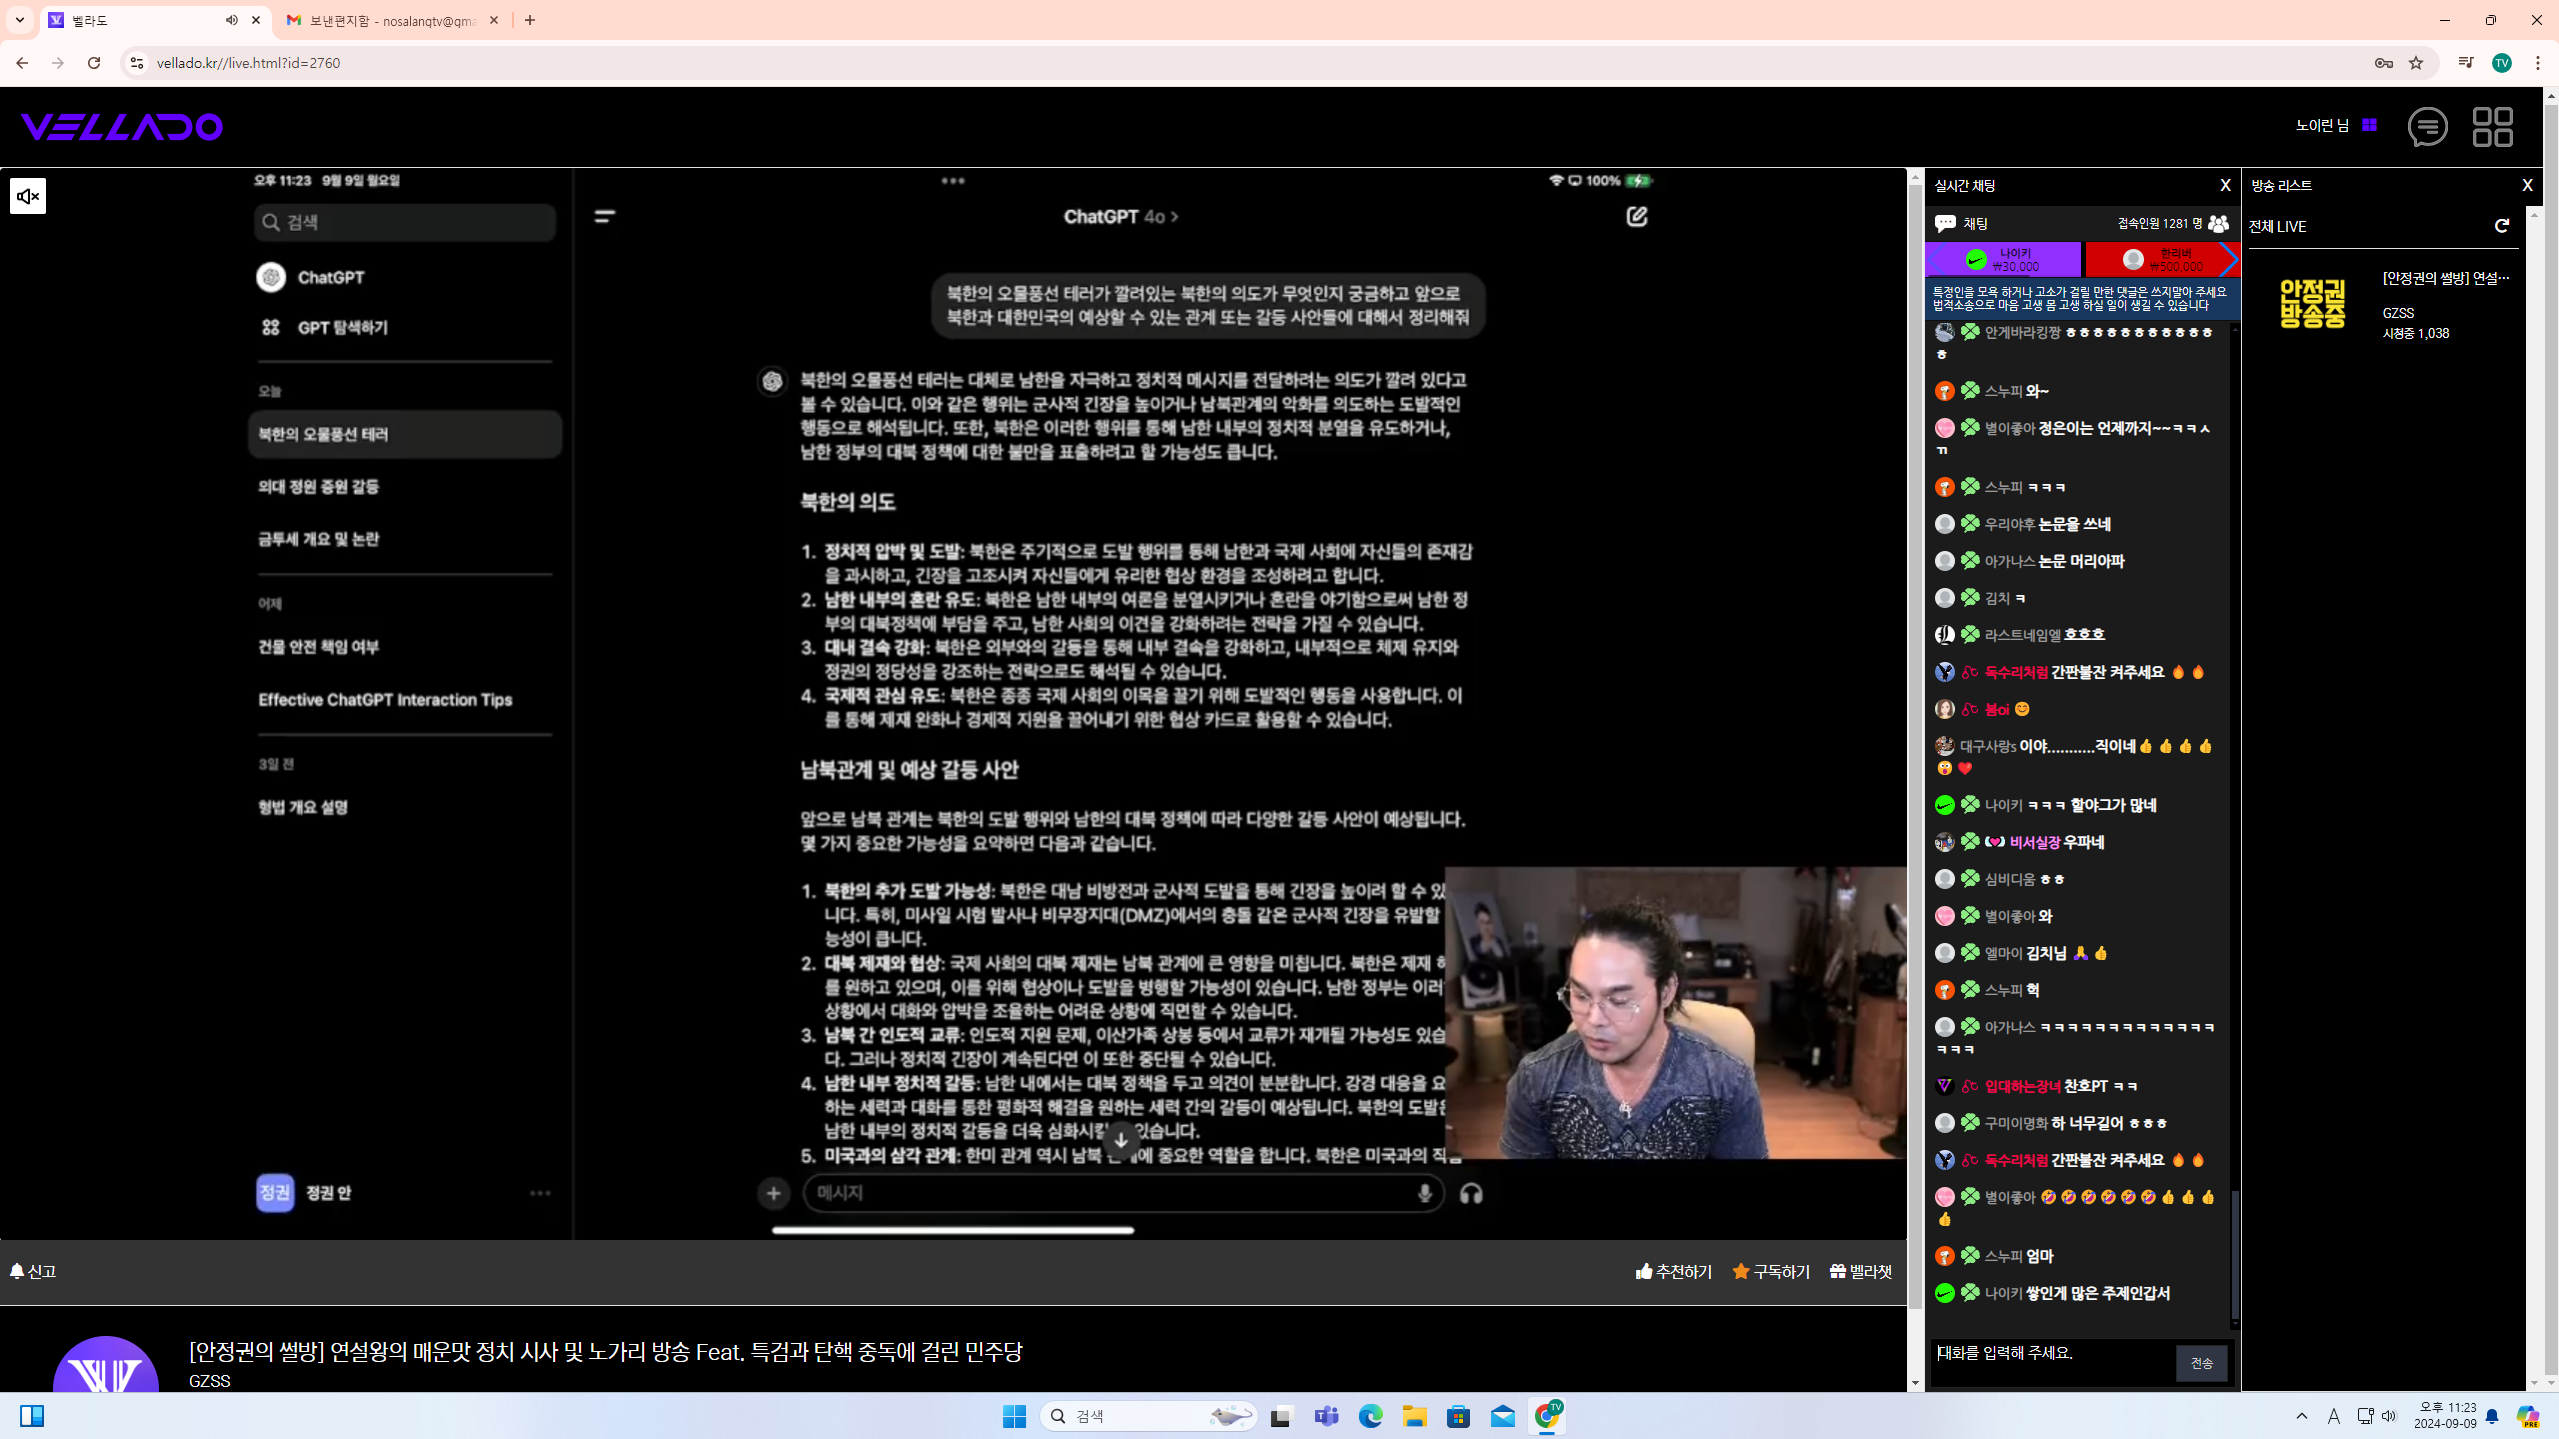Open the 정권 안 profile options dots
Viewport: 2559px width, 1439px height.
pos(539,1193)
